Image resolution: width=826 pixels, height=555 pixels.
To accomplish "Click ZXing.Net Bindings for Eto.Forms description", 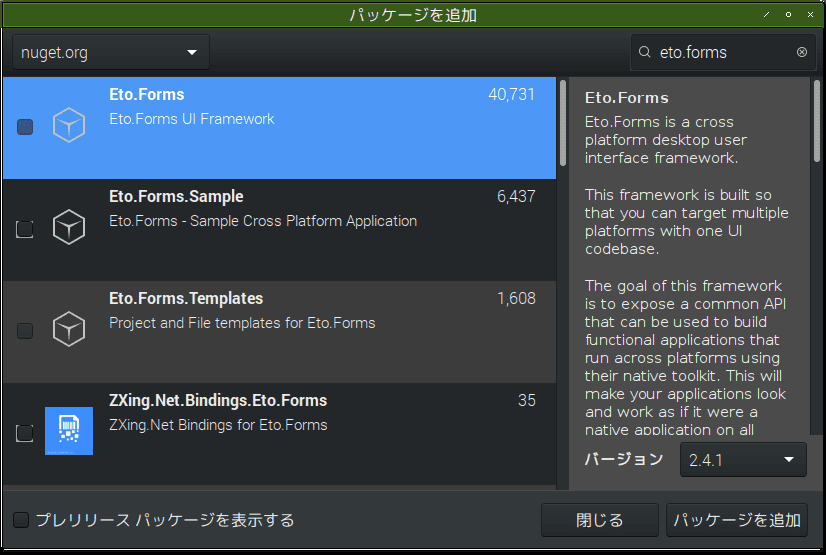I will coord(218,425).
